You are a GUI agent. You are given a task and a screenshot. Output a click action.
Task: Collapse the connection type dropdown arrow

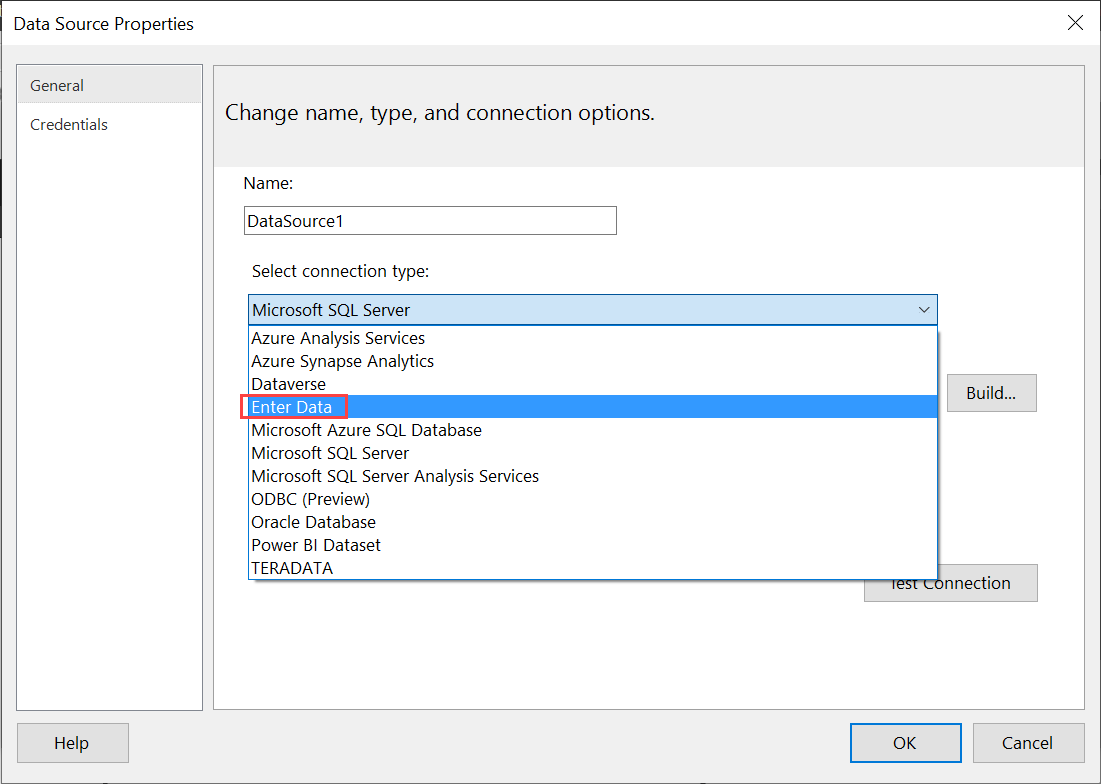coord(923,310)
